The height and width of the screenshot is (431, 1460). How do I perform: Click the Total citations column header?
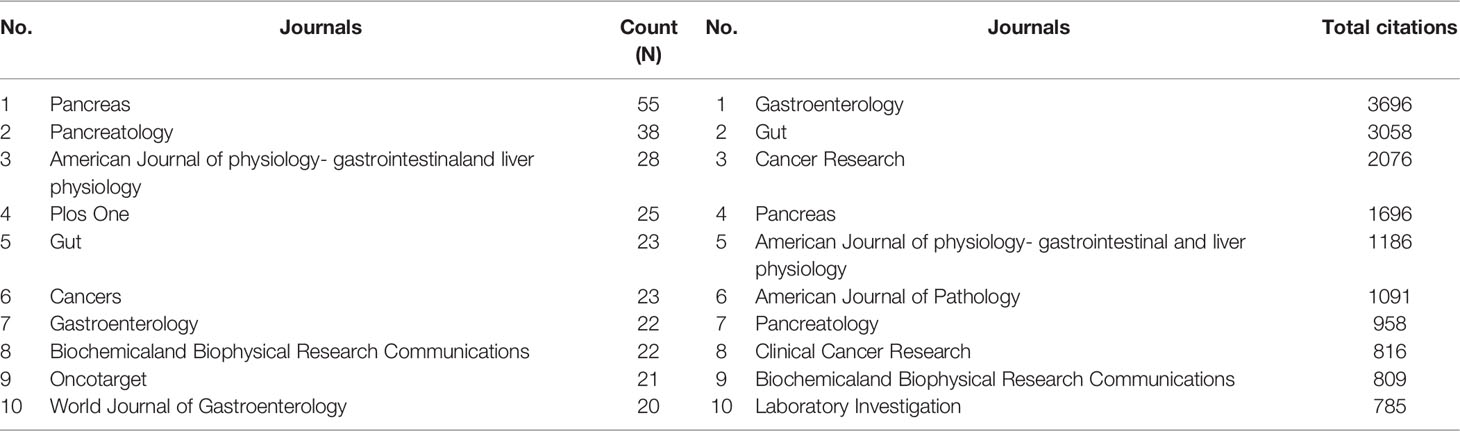1389,28
